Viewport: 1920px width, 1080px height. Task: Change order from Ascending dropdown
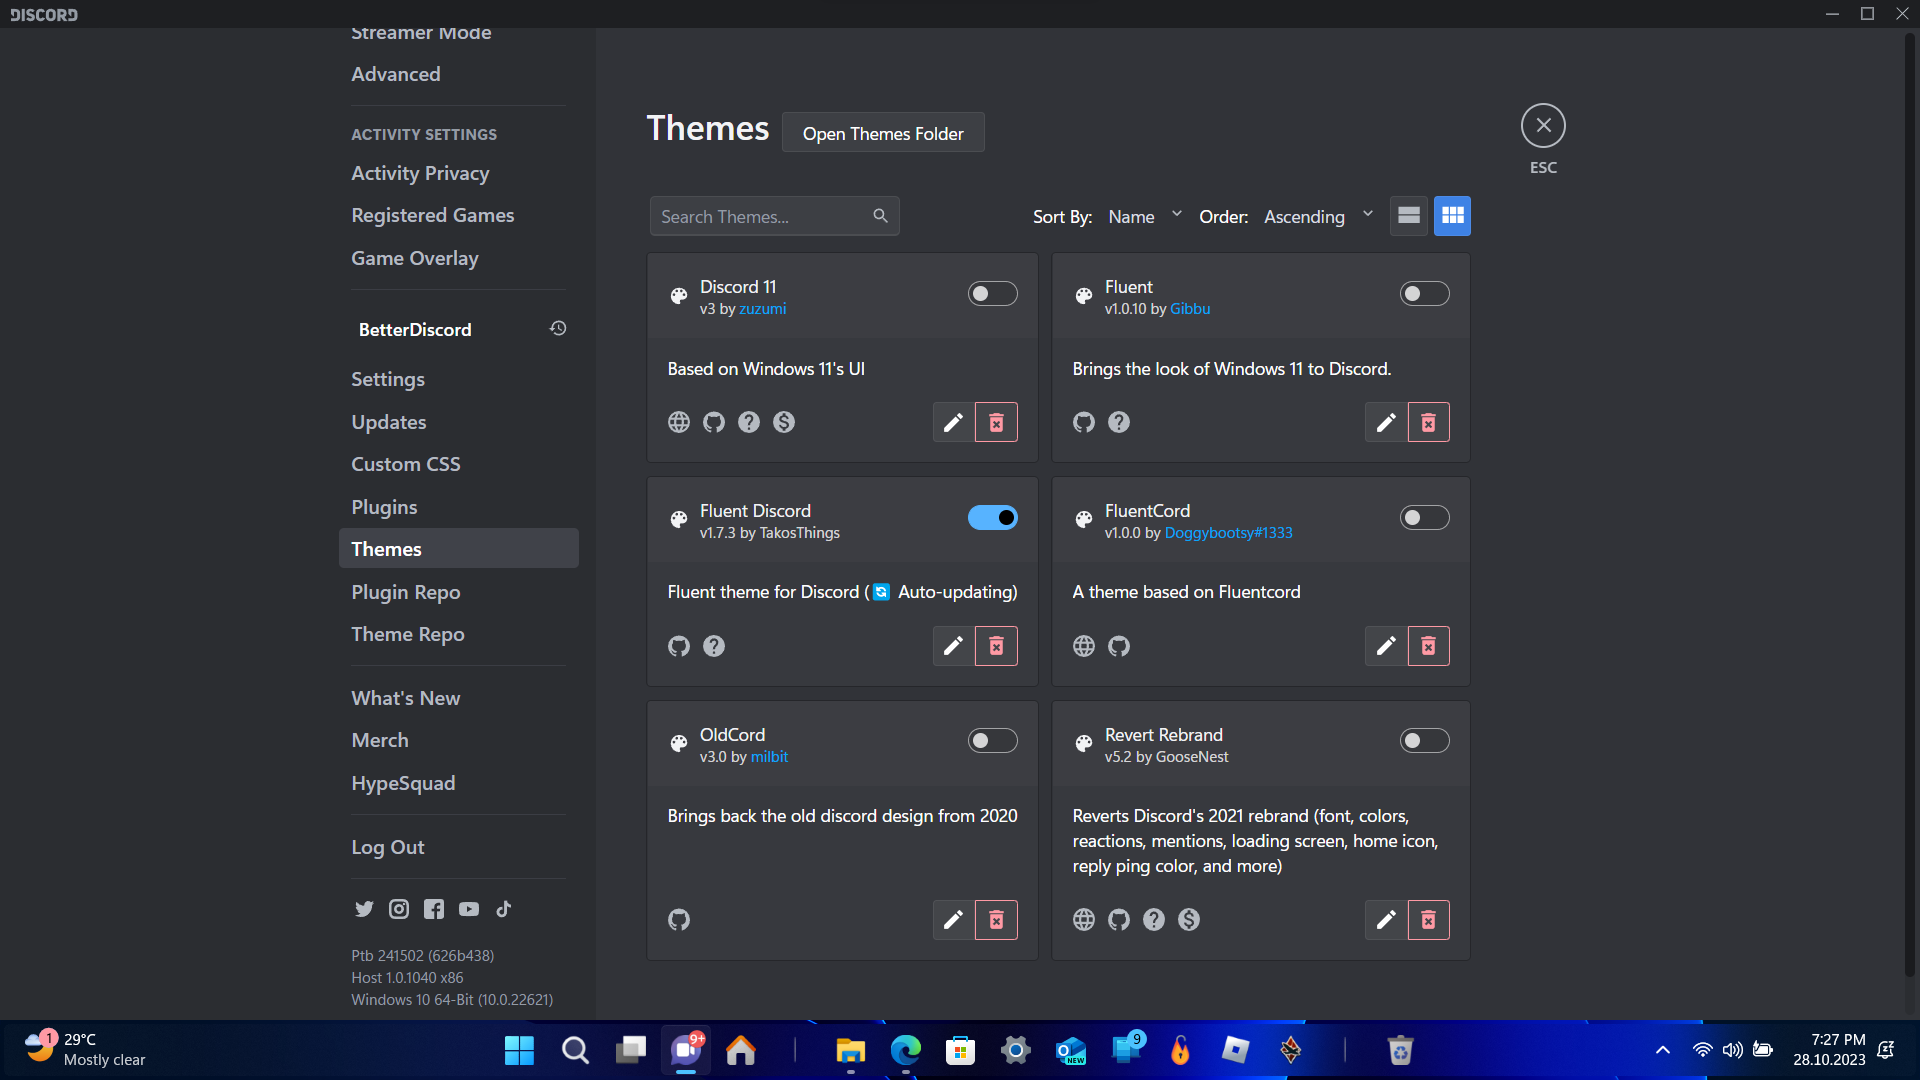[x=1318, y=216]
